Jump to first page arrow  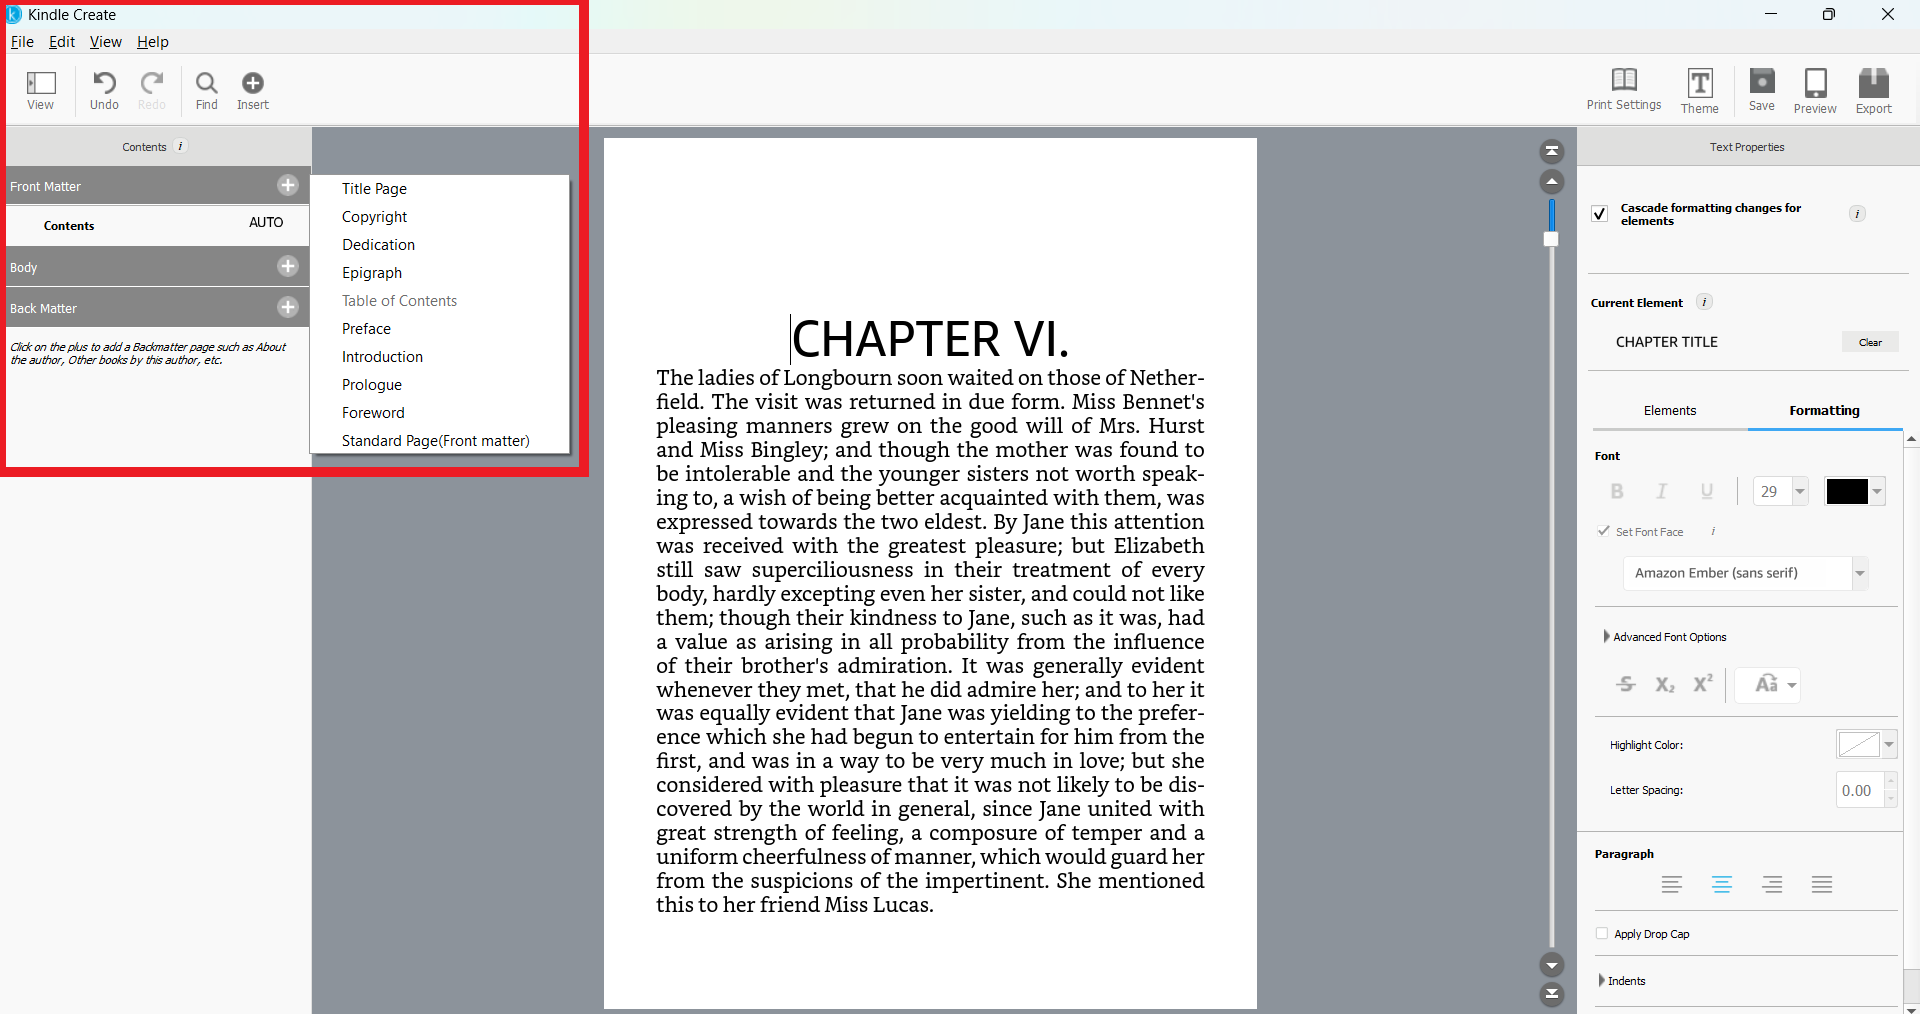click(1552, 151)
